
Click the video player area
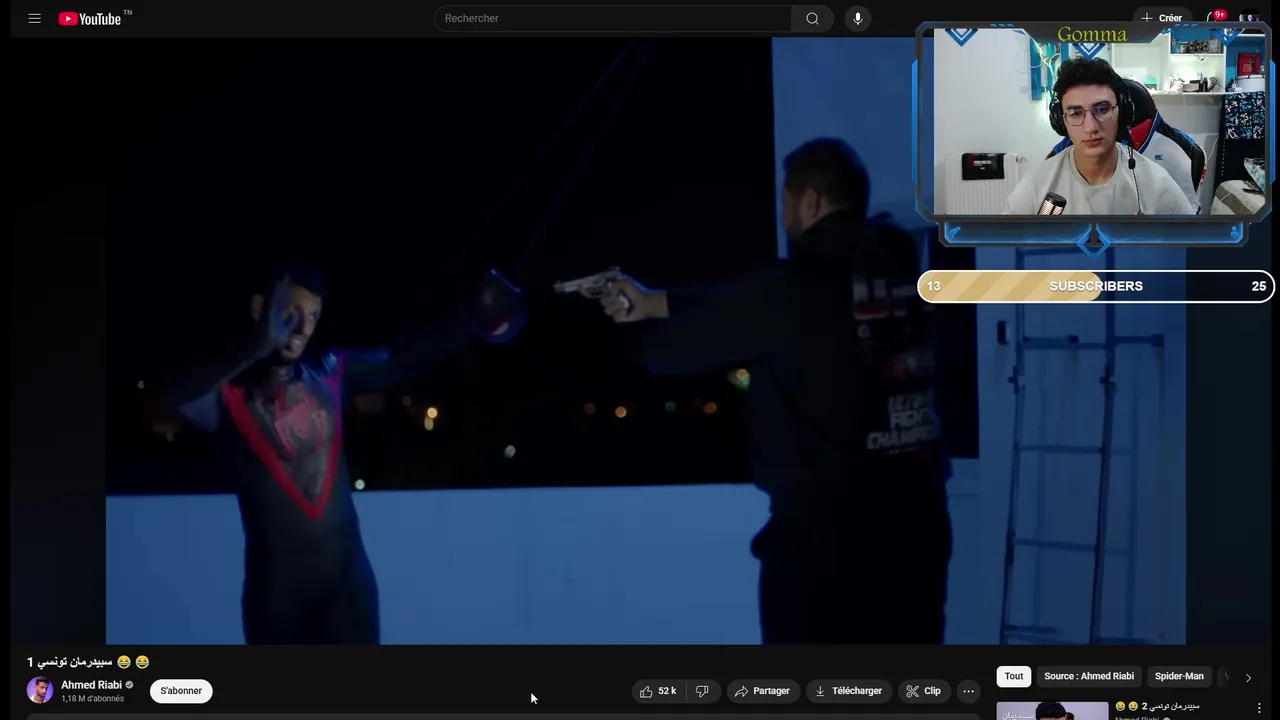pos(645,341)
